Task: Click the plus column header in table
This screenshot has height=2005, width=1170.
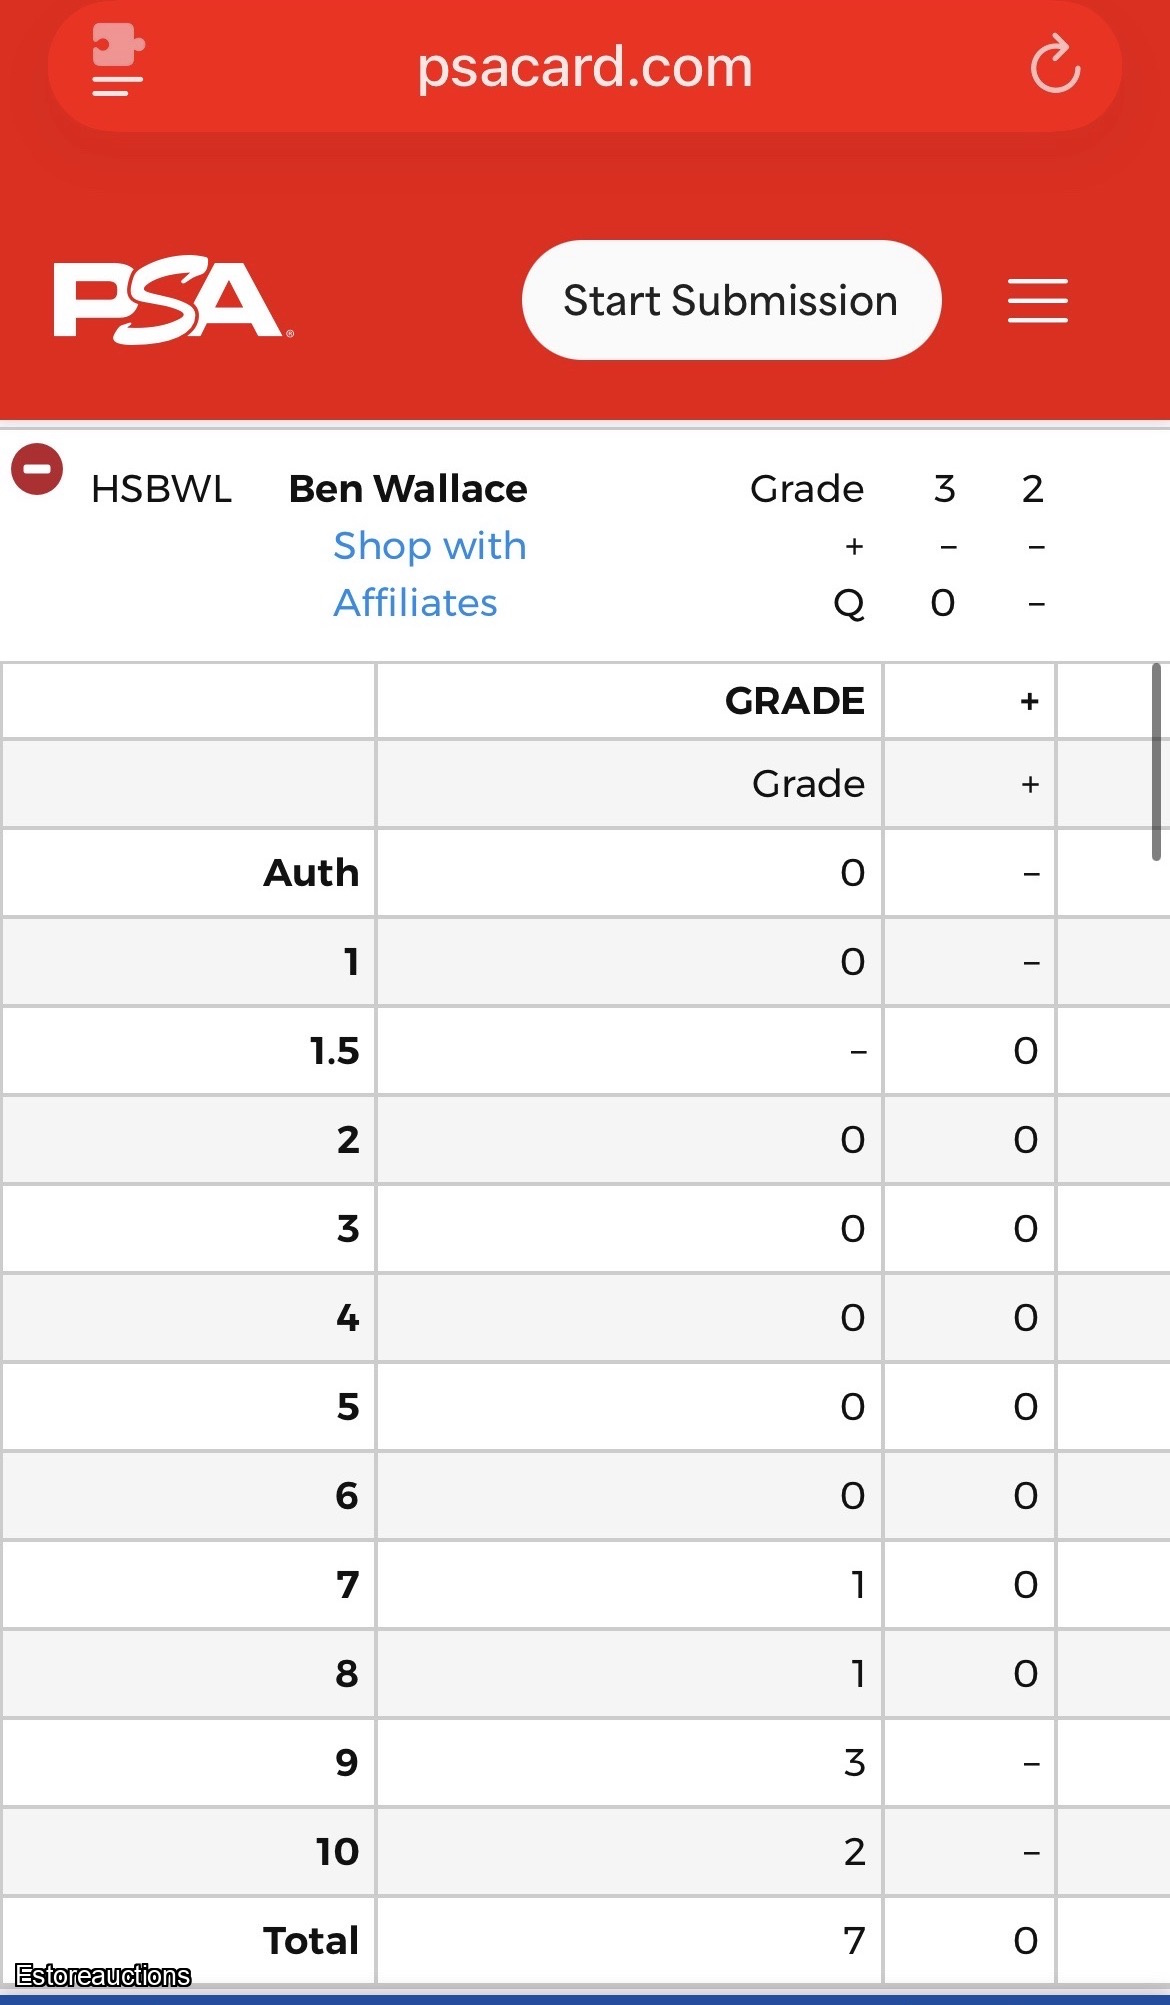Action: point(1029,701)
